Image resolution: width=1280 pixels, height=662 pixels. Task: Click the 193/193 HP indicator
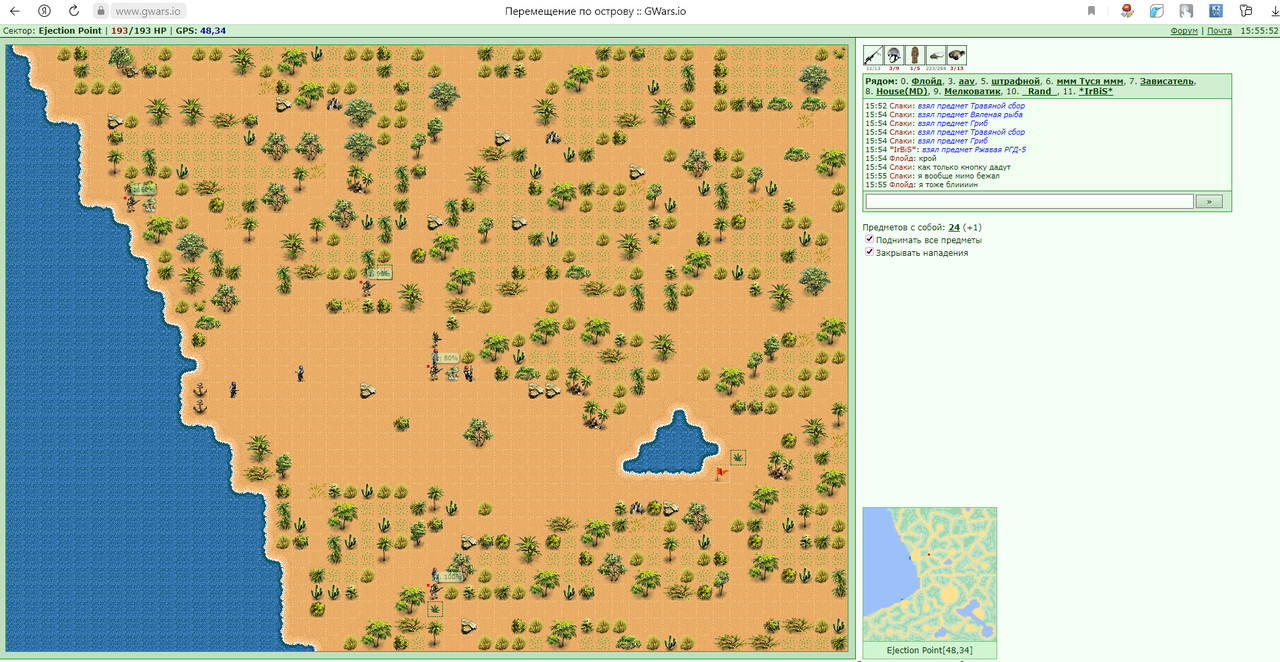point(138,31)
